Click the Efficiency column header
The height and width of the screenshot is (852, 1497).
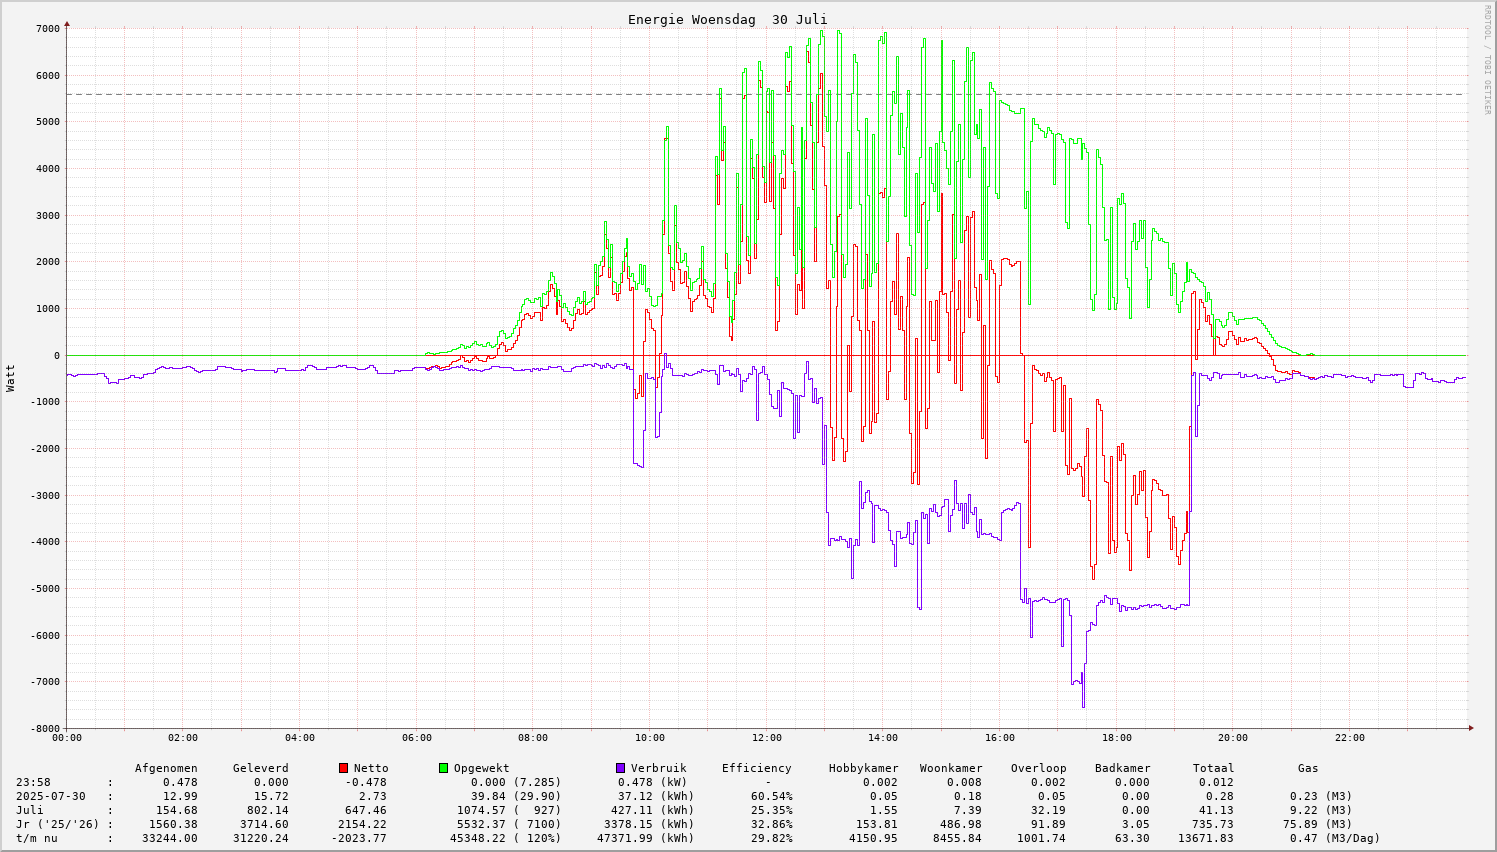pos(756,768)
